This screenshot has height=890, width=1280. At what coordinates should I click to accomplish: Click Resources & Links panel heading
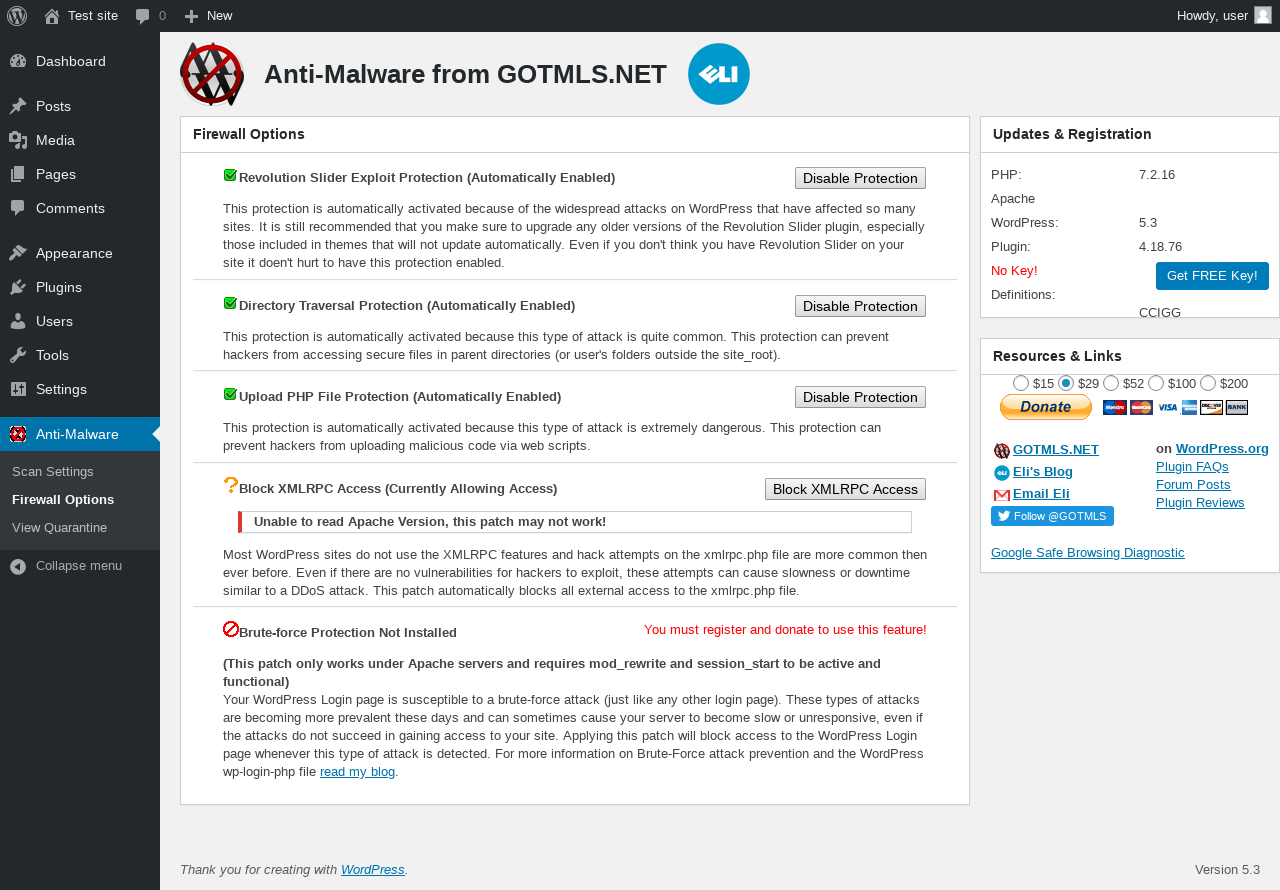click(x=1057, y=356)
